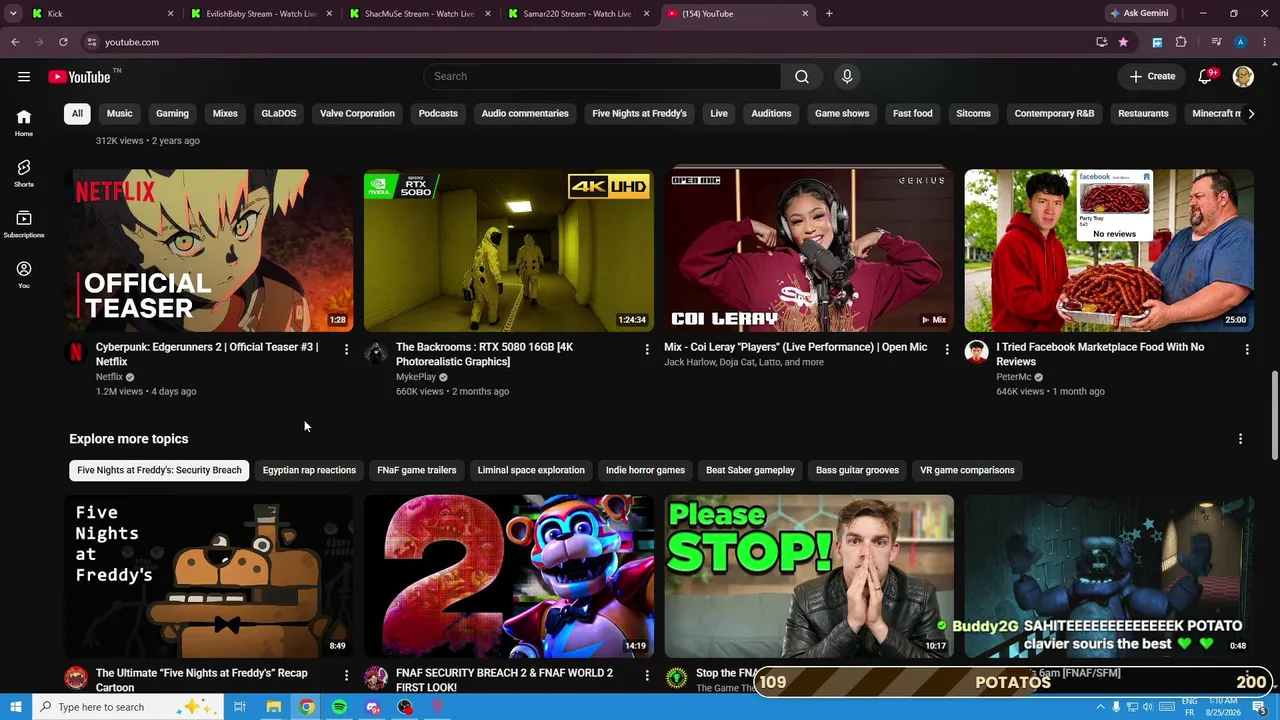1280x720 pixels.
Task: Go back in the browser
Action: [x=15, y=42]
